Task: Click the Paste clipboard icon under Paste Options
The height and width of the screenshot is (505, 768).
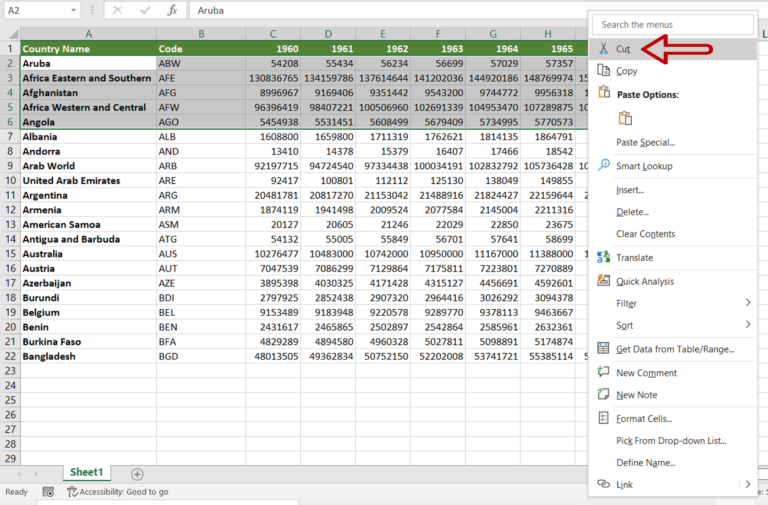Action: [x=625, y=118]
